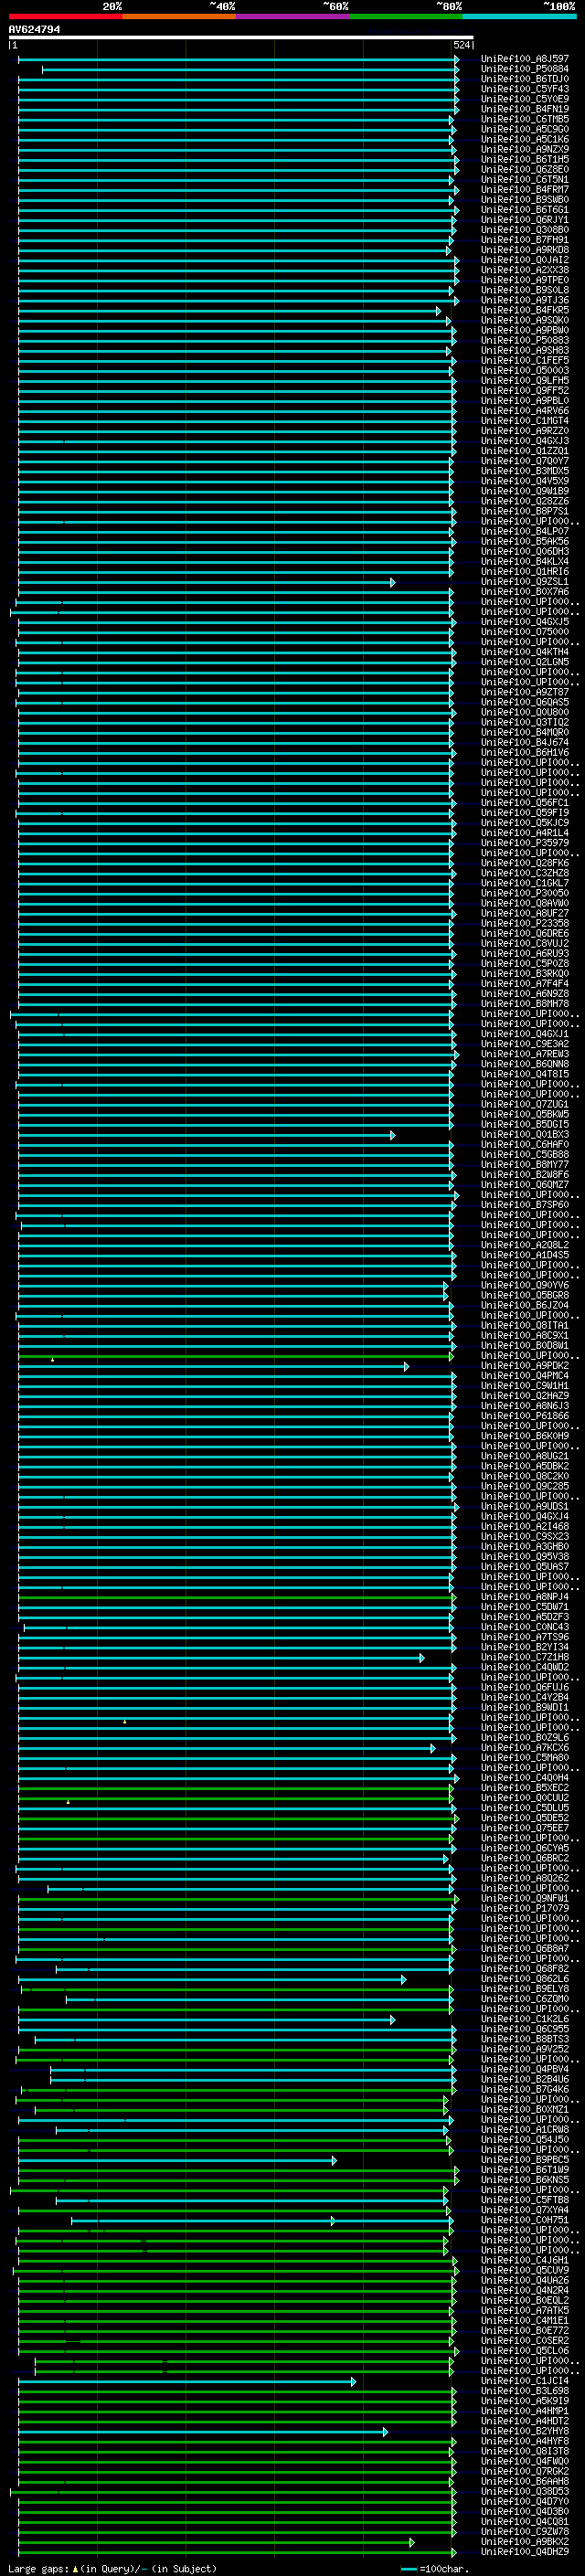Open hit UniRef100_C6TMB5
The image size is (585, 2576).
[x=524, y=119]
